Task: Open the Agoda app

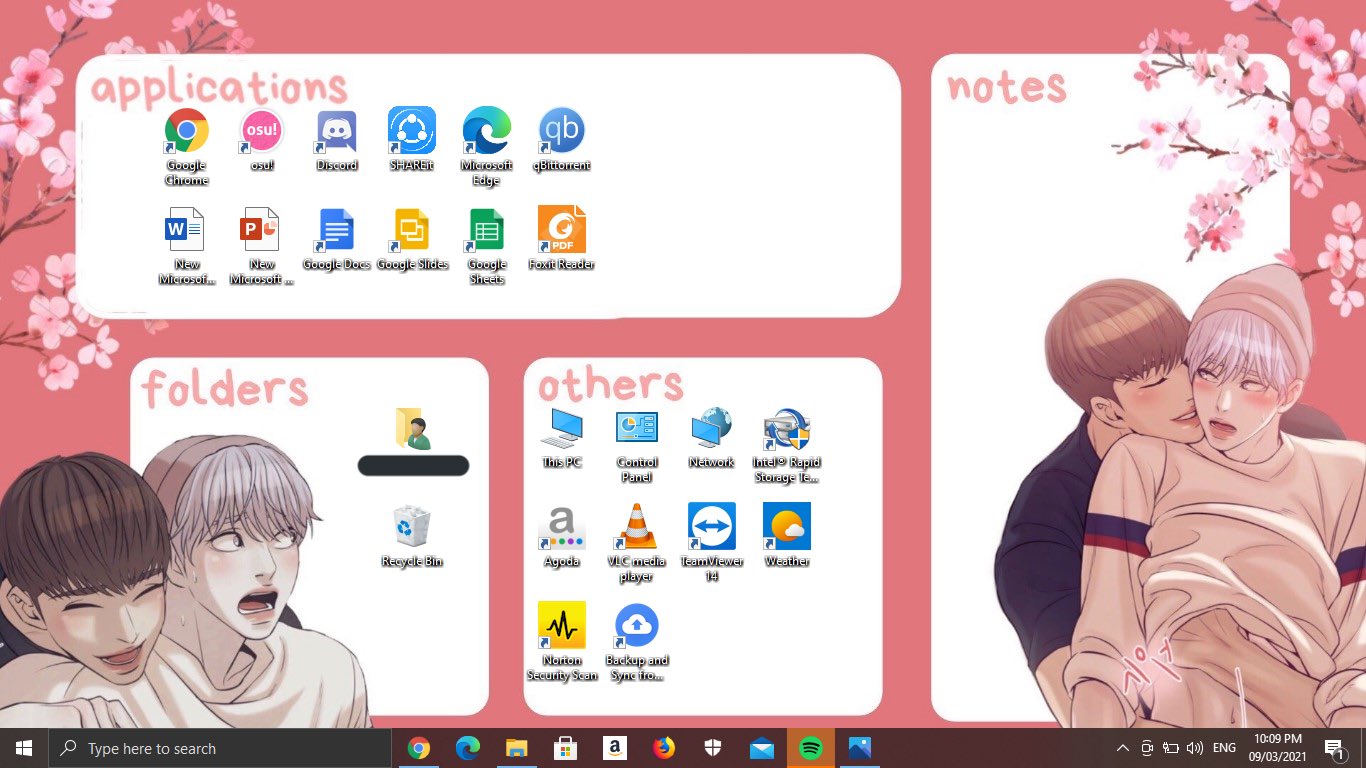Action: [561, 527]
